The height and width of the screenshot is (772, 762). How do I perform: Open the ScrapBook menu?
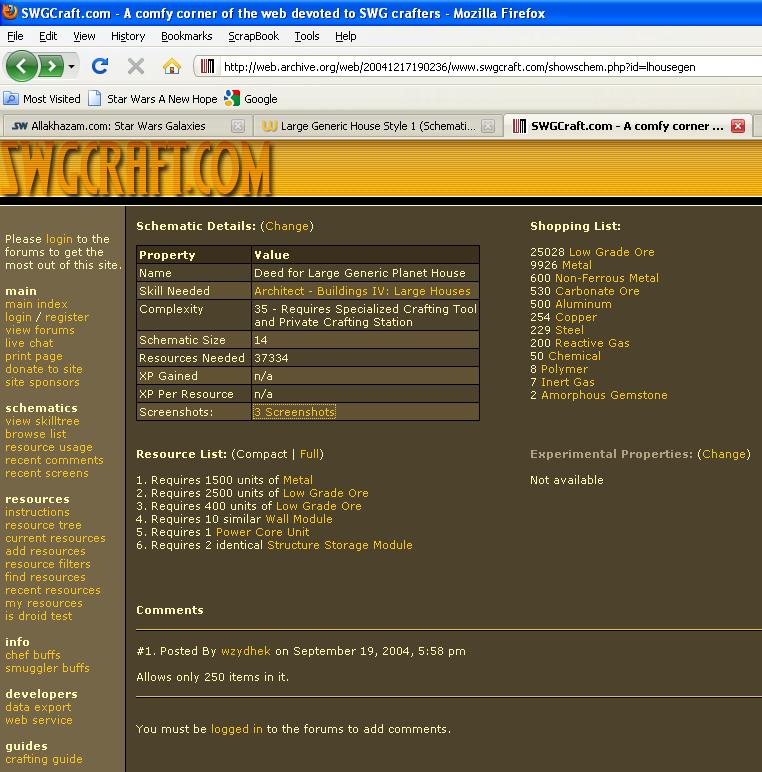[253, 36]
